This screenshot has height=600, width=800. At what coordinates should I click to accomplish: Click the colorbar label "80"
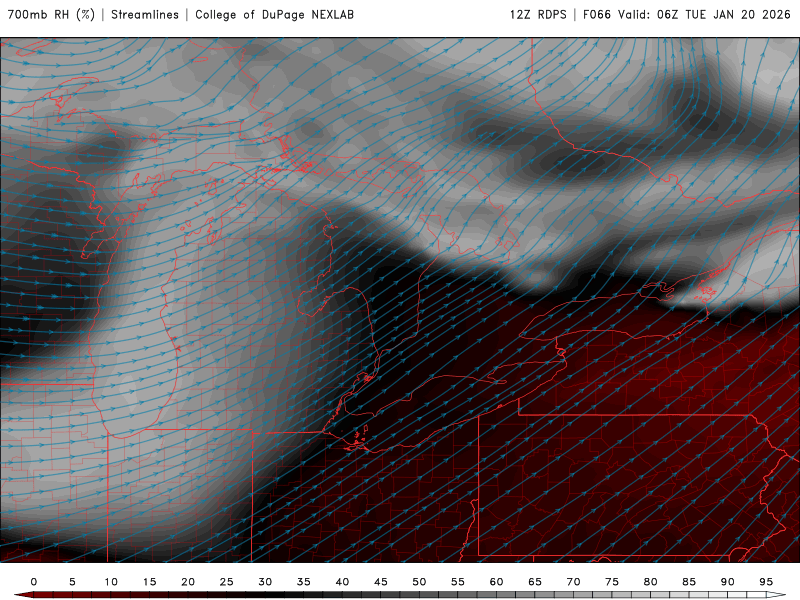[x=651, y=582]
